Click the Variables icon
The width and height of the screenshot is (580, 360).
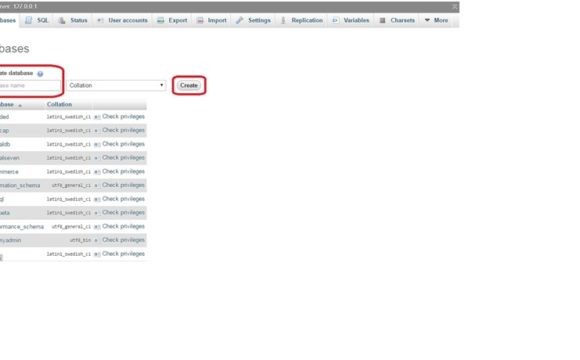click(x=335, y=20)
